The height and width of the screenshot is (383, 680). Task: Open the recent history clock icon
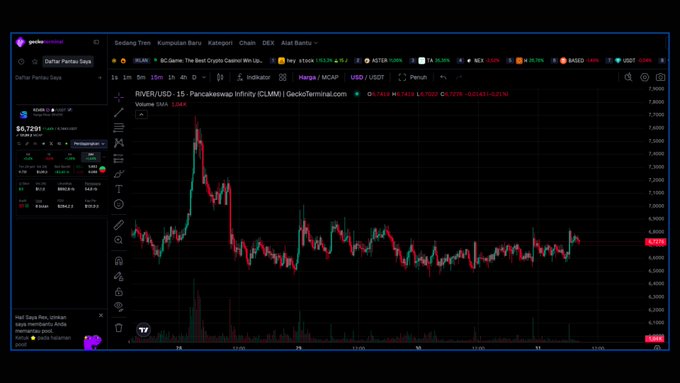point(21,62)
